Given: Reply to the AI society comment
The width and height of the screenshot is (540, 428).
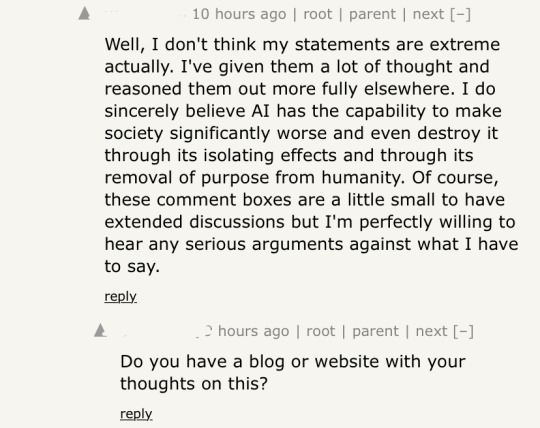Looking at the screenshot, I should 121,296.
